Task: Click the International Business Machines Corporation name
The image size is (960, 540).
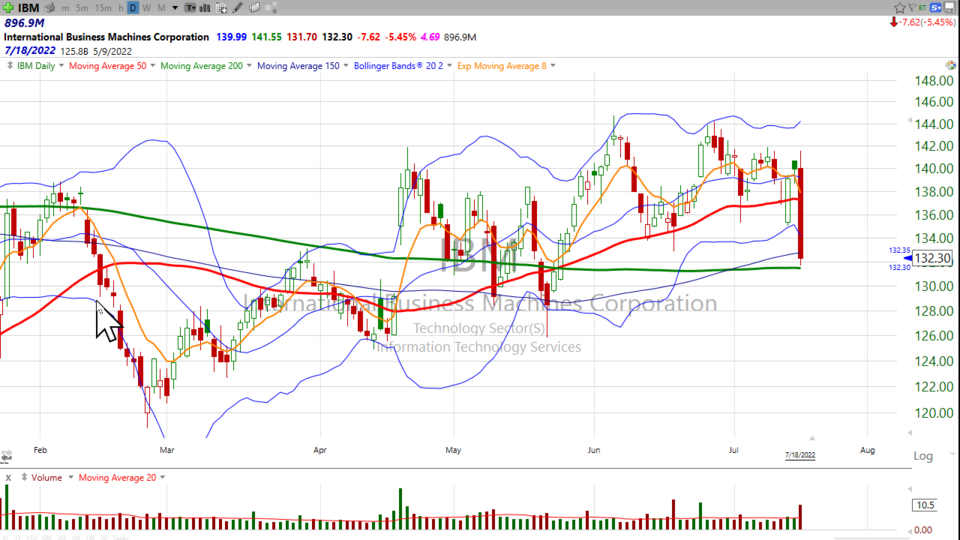Action: point(107,37)
